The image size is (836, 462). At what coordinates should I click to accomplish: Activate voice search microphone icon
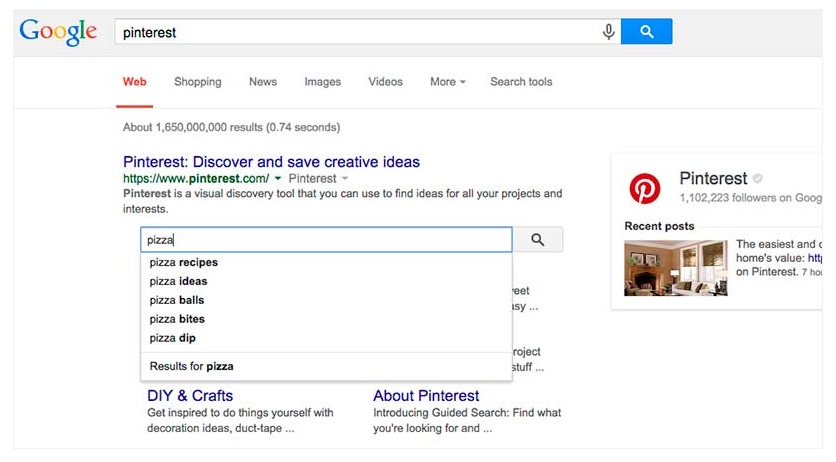608,32
